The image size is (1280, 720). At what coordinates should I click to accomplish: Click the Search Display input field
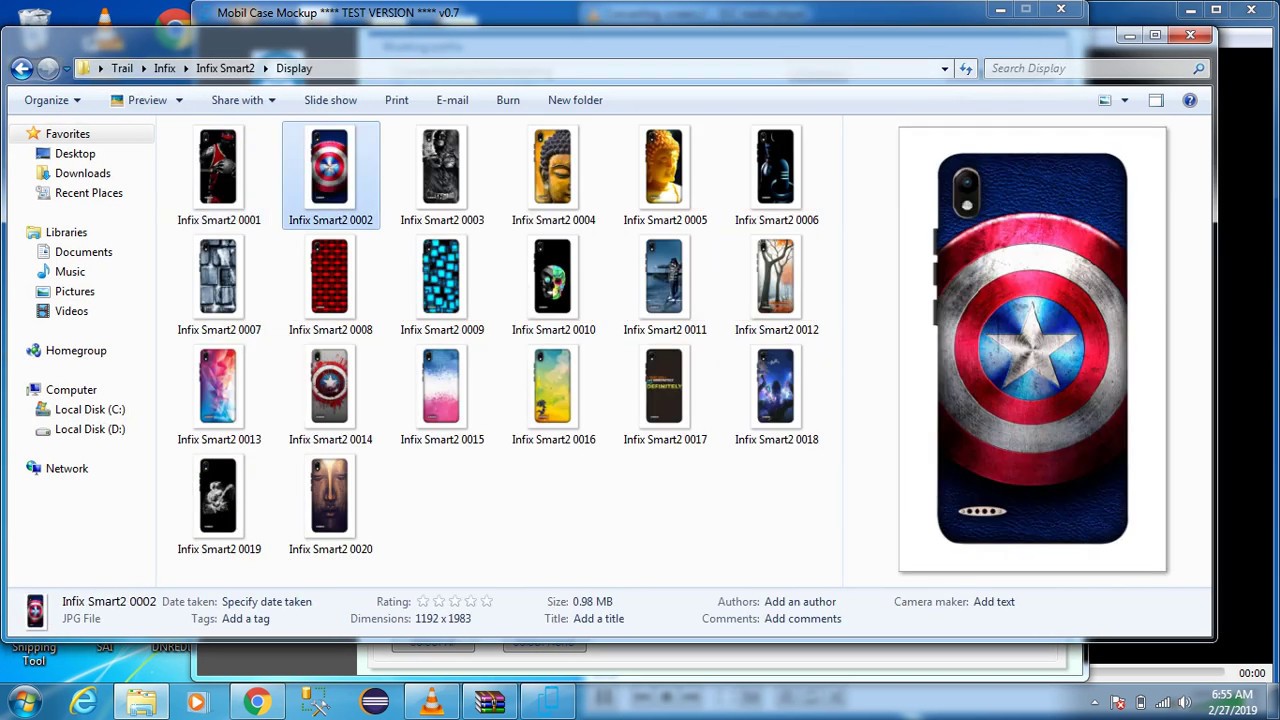click(x=1088, y=68)
